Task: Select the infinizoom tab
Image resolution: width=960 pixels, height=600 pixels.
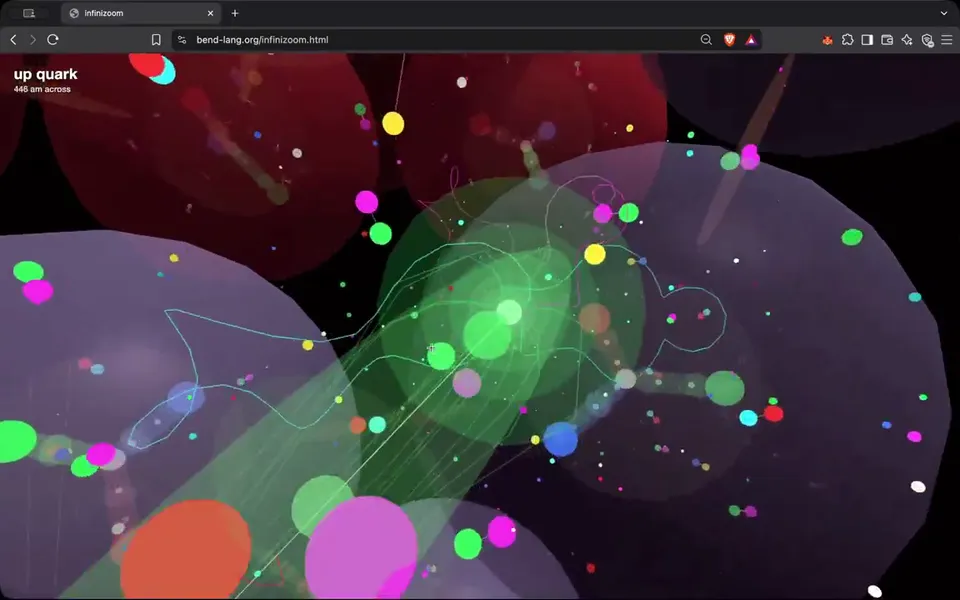Action: click(x=141, y=13)
